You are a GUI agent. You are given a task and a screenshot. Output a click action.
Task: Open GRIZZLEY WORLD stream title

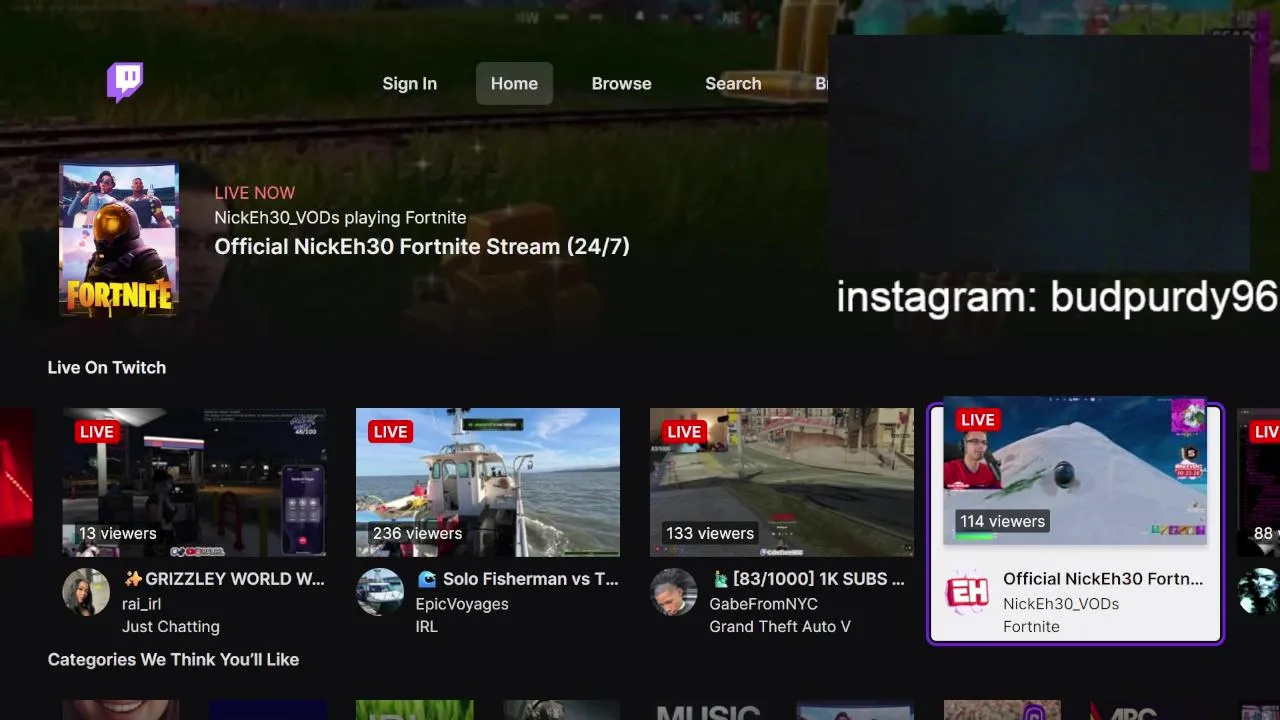[x=223, y=579]
